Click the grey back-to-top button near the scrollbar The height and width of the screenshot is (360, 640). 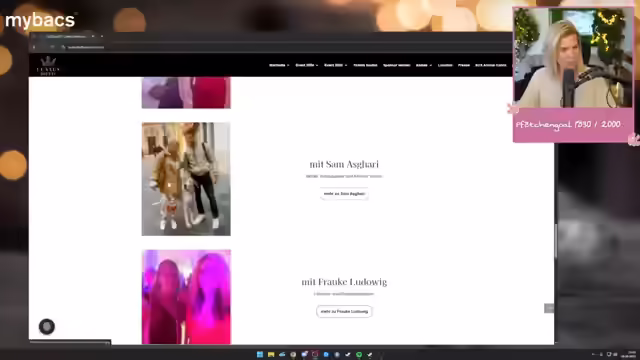[x=549, y=308]
